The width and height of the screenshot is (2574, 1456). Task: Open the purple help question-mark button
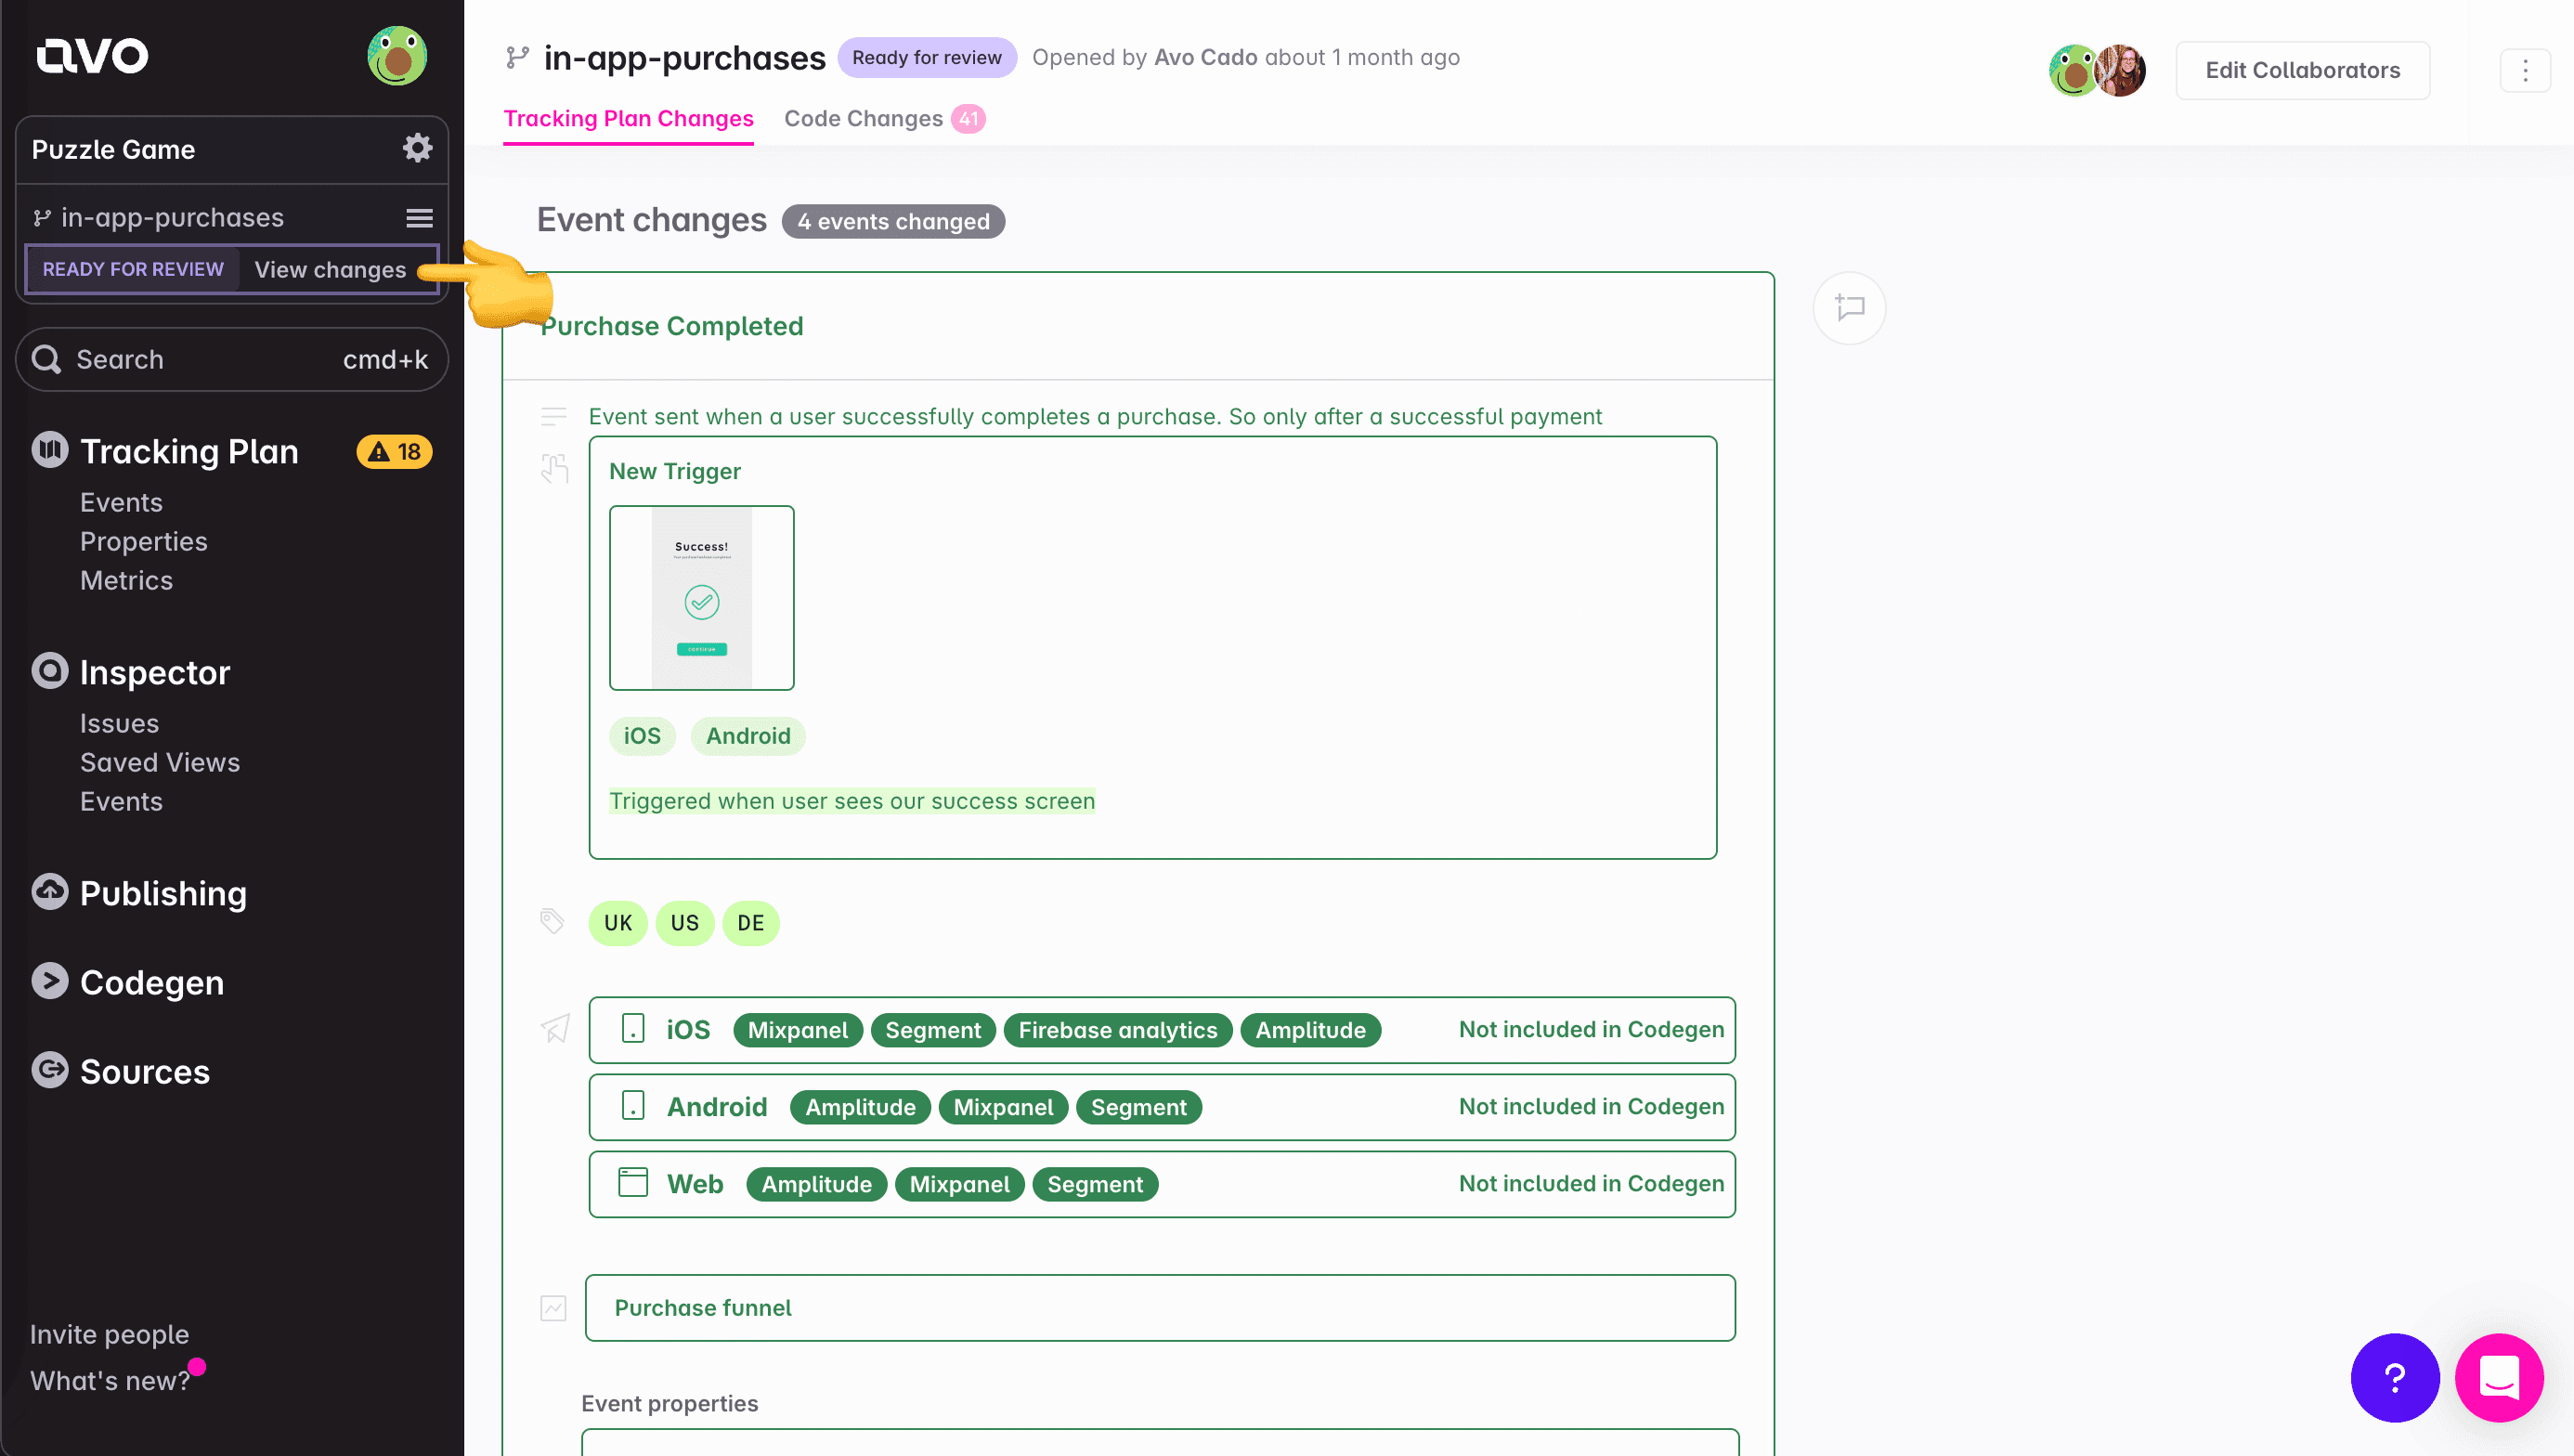point(2395,1378)
